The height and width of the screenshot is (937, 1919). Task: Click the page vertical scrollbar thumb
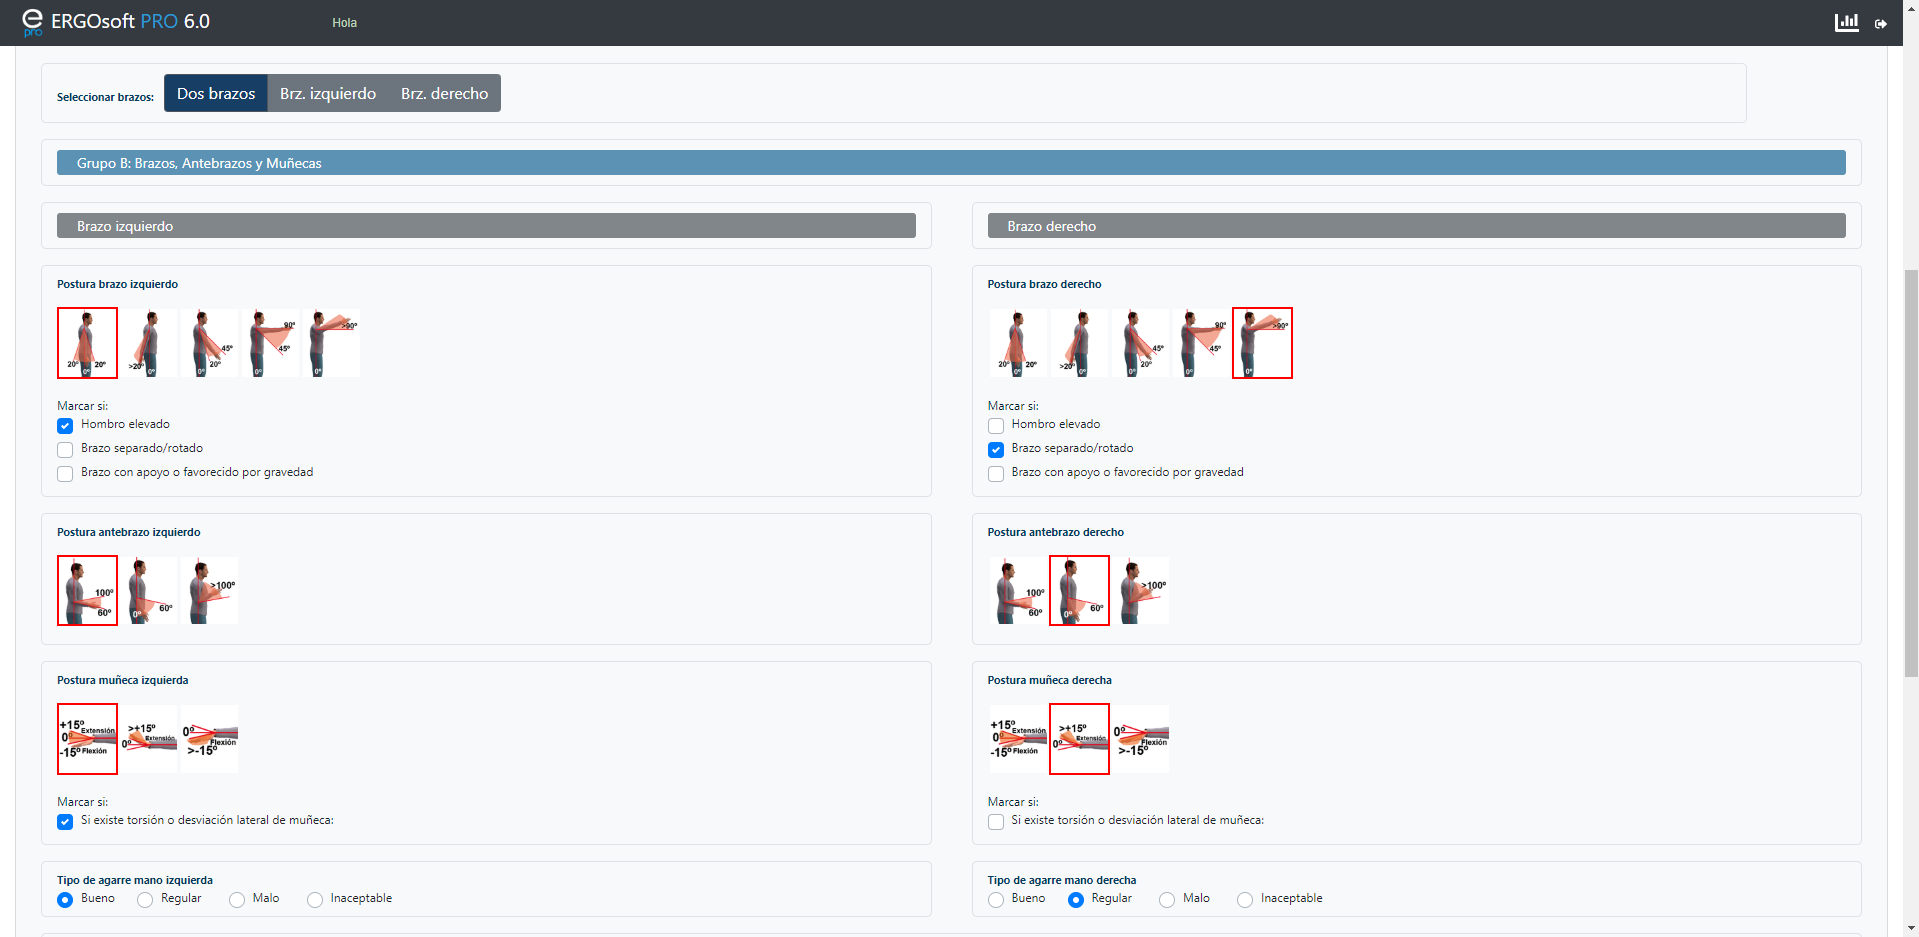[1911, 474]
